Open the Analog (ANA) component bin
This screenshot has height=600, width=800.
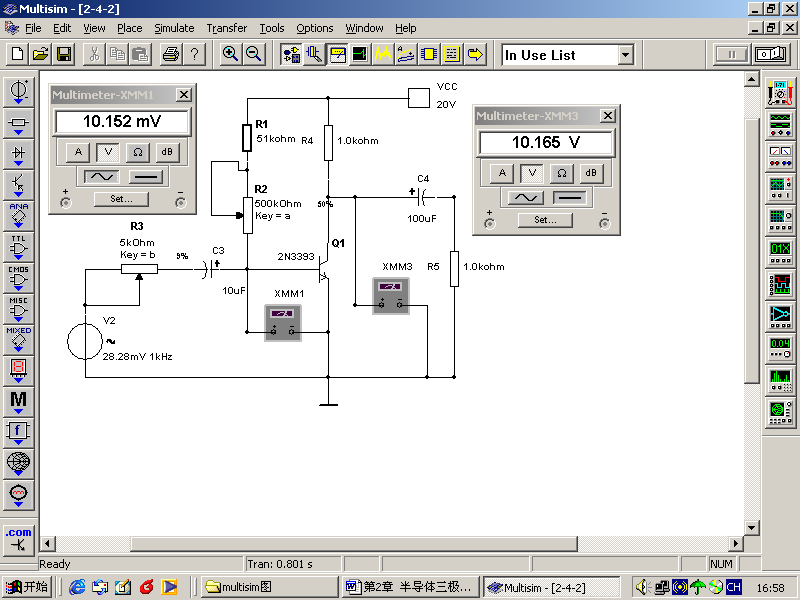[x=19, y=217]
